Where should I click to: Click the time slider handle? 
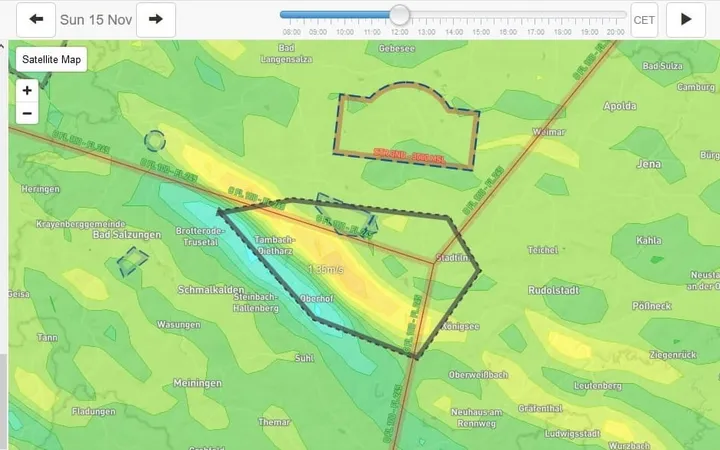[400, 15]
